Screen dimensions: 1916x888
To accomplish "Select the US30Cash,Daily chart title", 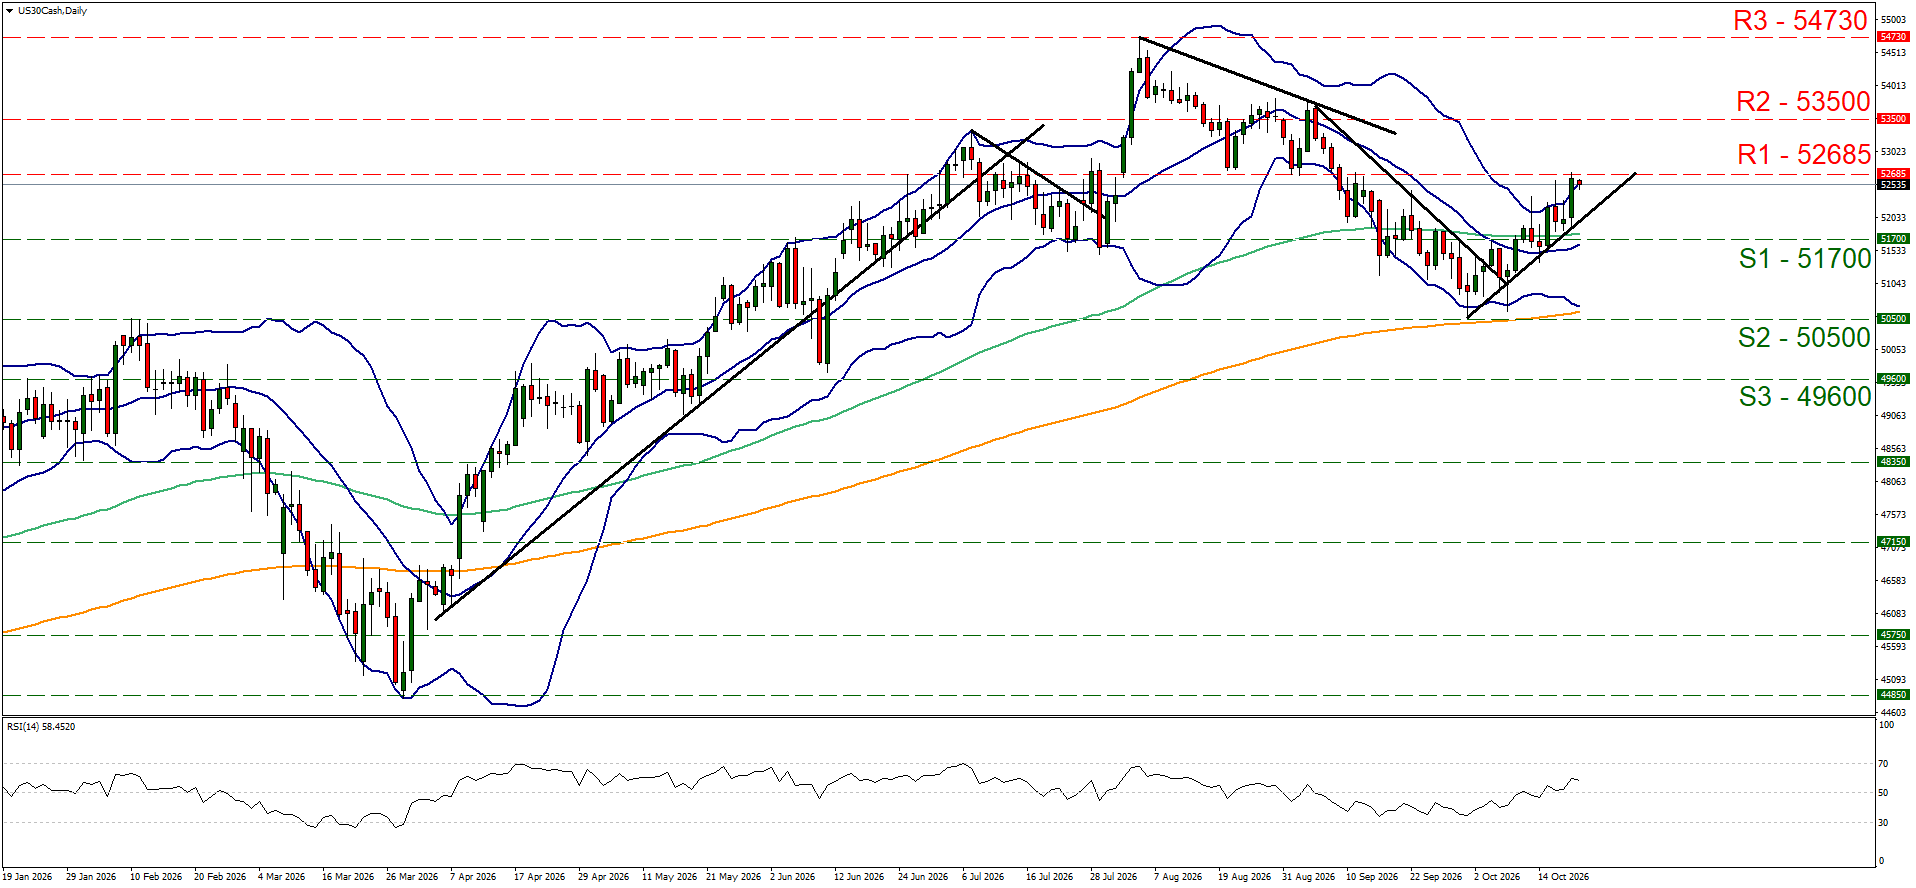I will coord(52,11).
